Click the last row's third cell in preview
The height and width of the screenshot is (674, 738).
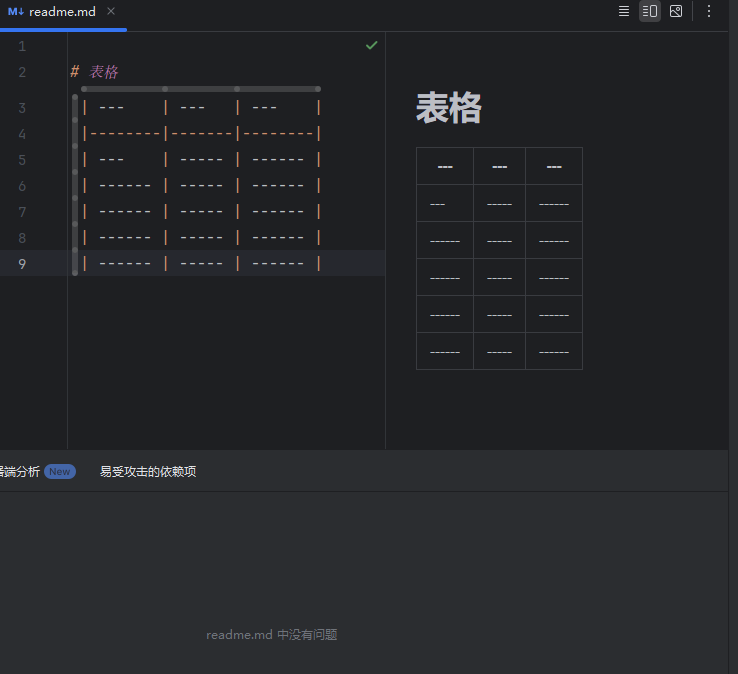pyautogui.click(x=553, y=351)
